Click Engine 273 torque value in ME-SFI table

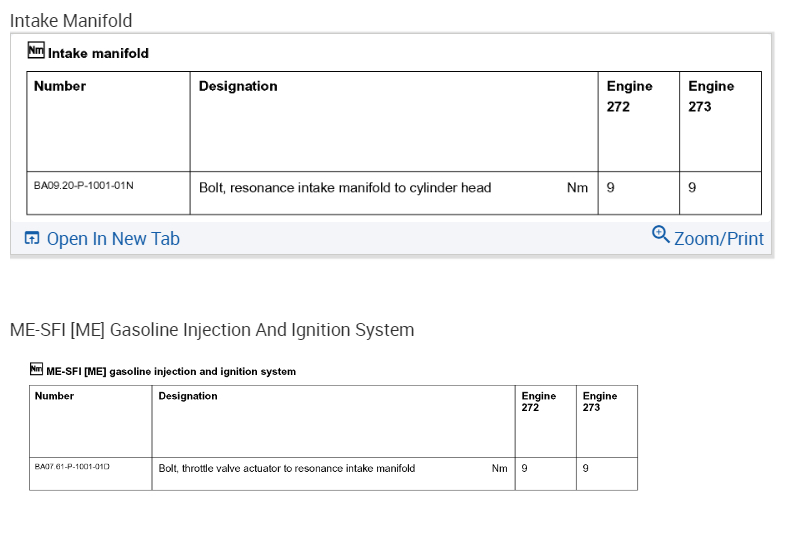coord(586,468)
